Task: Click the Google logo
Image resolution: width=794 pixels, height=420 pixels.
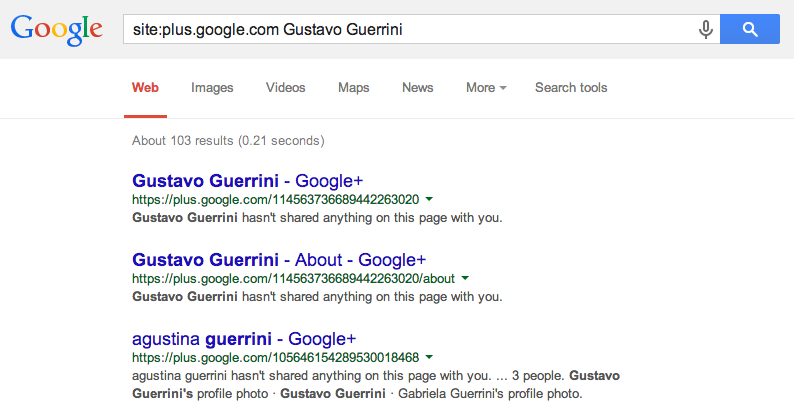Action: tap(57, 30)
